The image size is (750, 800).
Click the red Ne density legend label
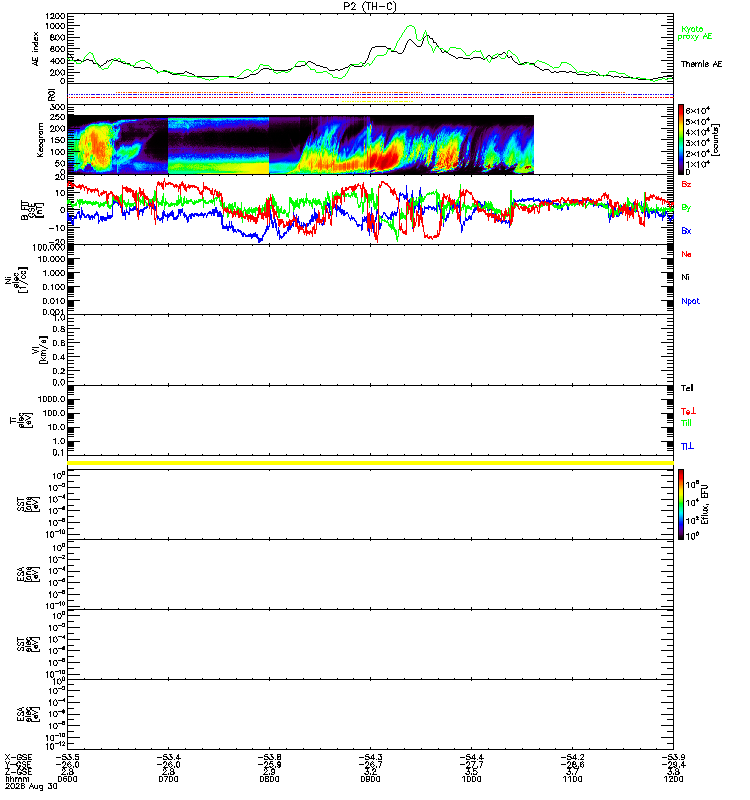[686, 254]
